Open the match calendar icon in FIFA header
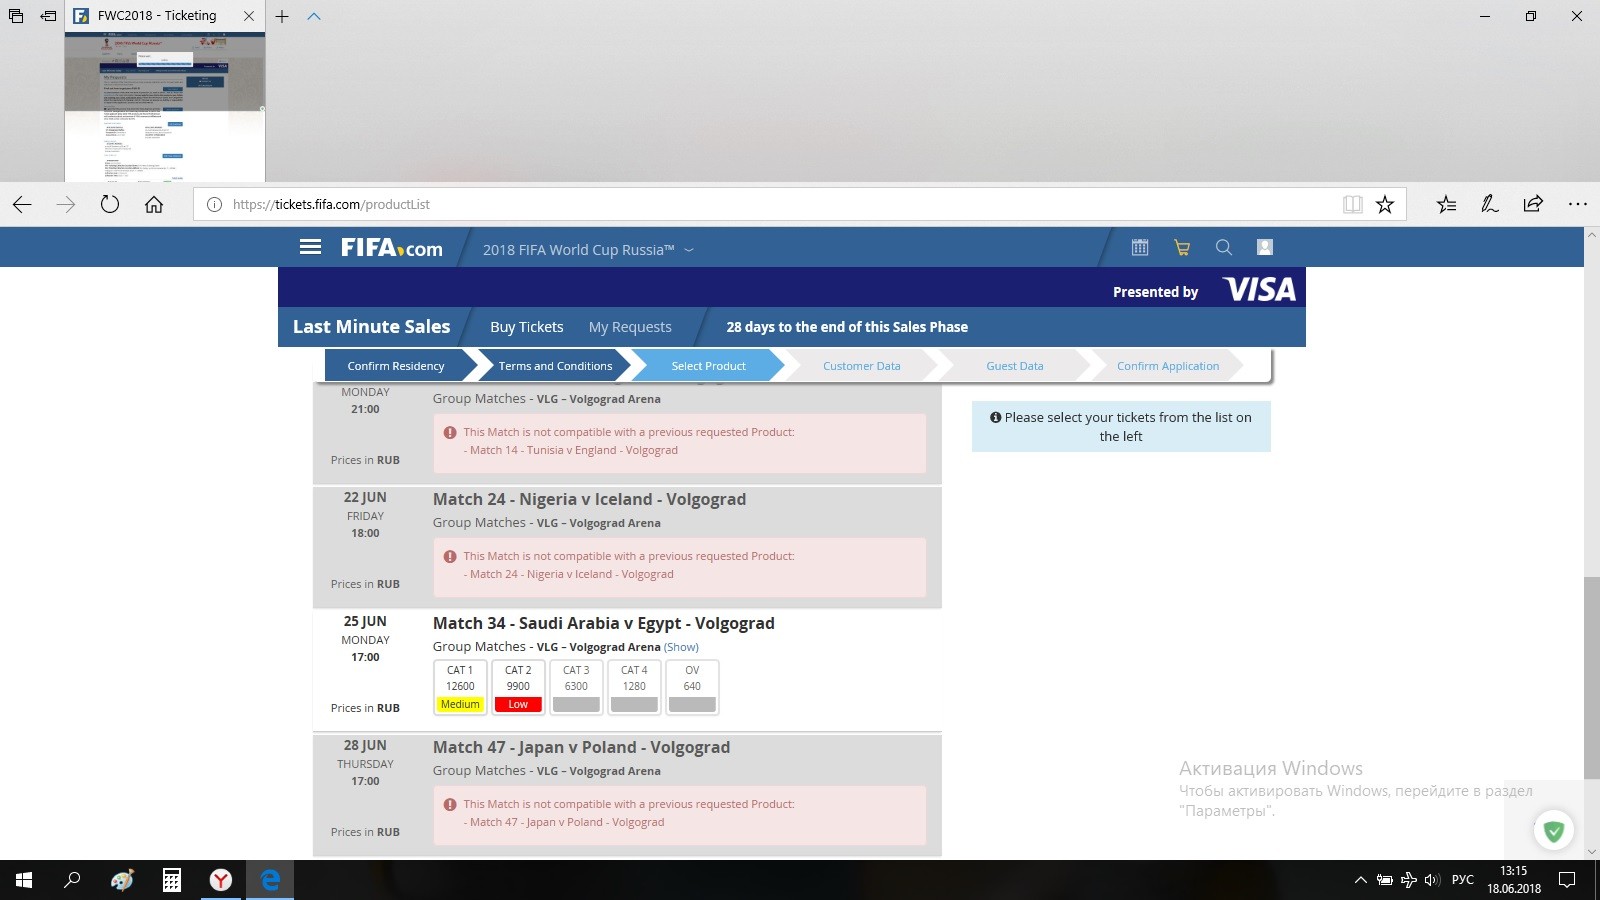The width and height of the screenshot is (1600, 900). click(x=1140, y=247)
